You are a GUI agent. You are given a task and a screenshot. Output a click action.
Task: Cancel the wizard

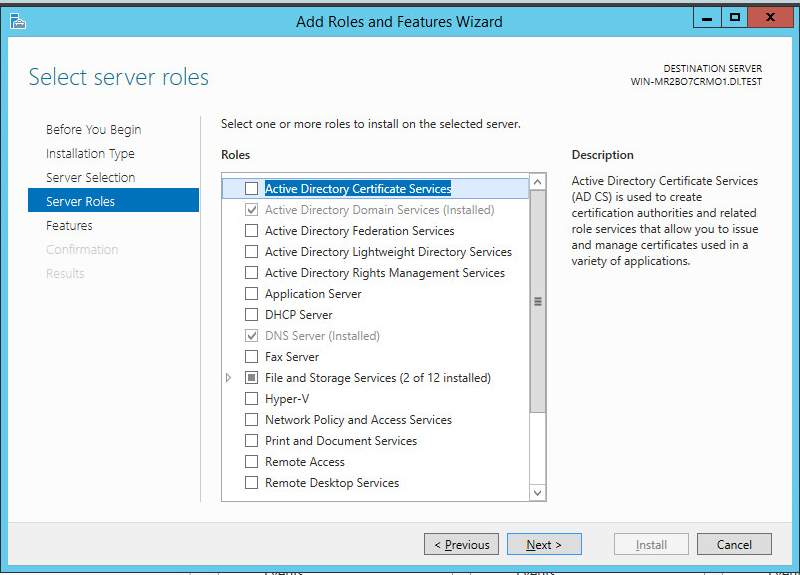point(733,545)
